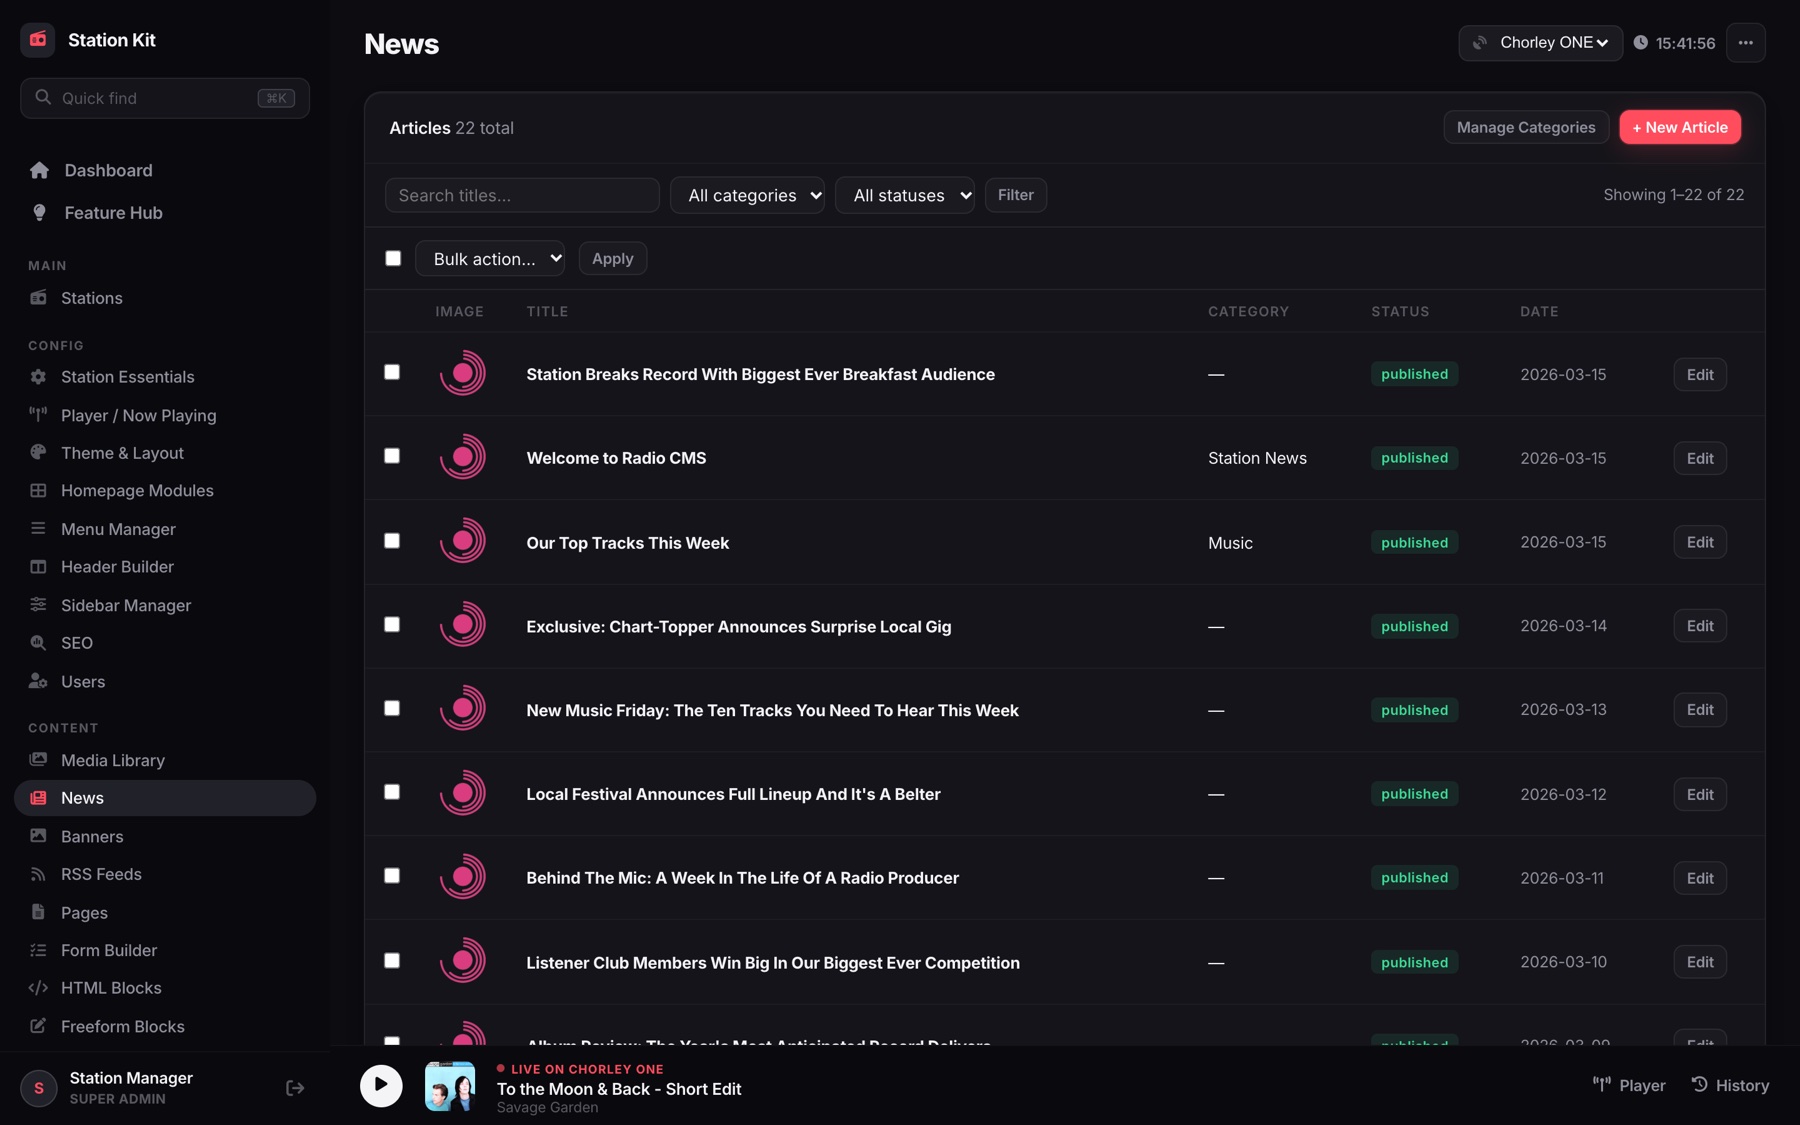The width and height of the screenshot is (1800, 1125).
Task: Open Pages in the sidebar
Action: pyautogui.click(x=165, y=912)
